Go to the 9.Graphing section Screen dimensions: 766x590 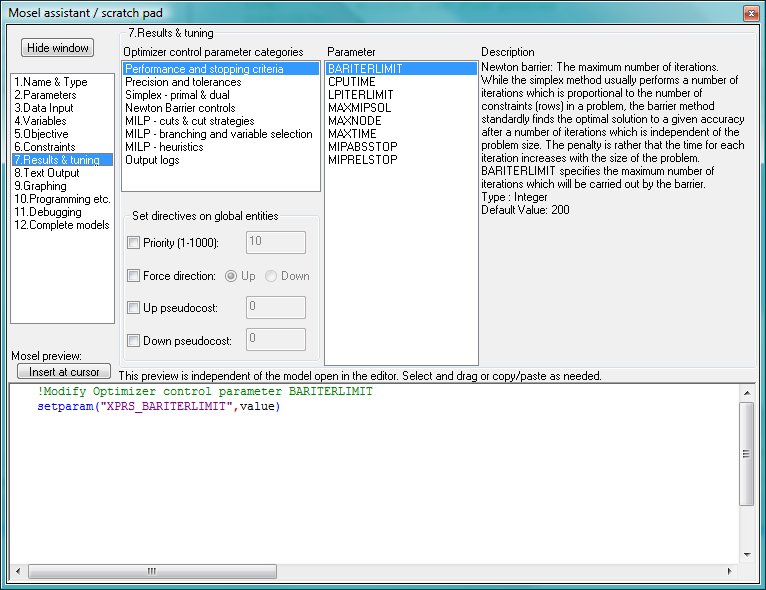(41, 186)
